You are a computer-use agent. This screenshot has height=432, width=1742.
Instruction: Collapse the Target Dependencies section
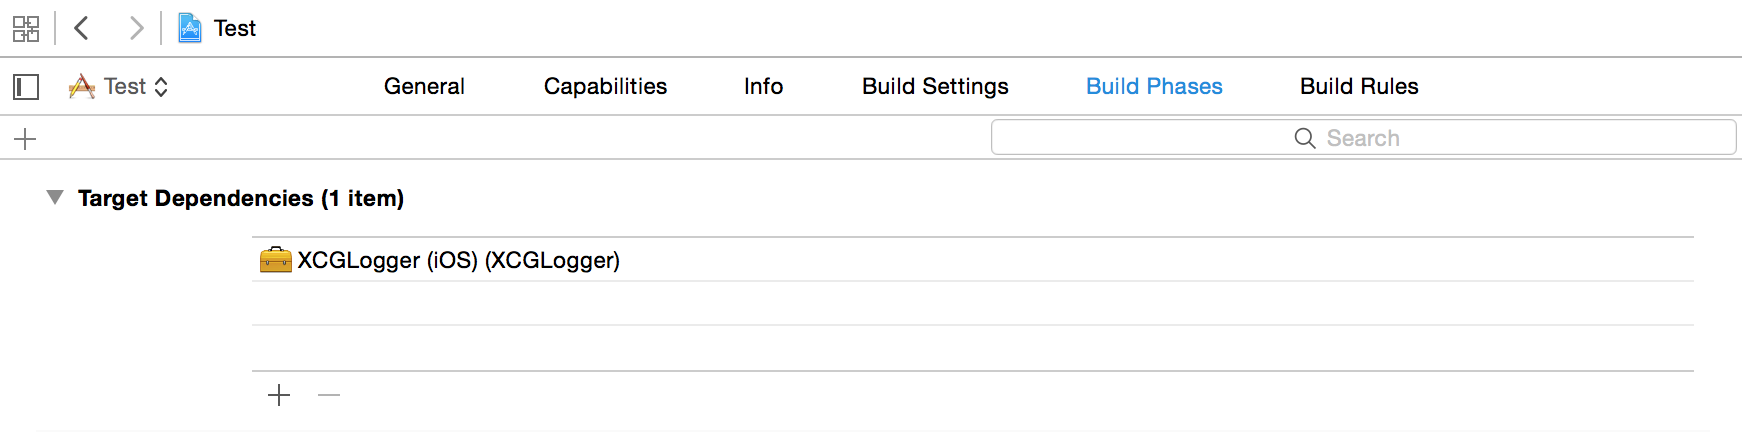point(55,198)
